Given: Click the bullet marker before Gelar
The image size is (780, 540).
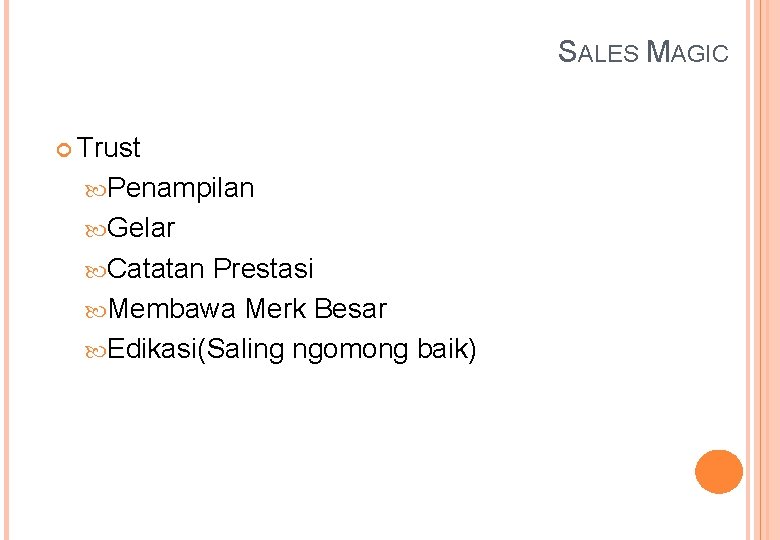Looking at the screenshot, I should pyautogui.click(x=96, y=229).
